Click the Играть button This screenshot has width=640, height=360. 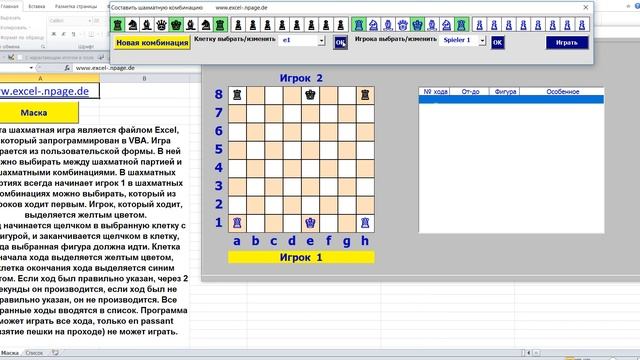567,42
